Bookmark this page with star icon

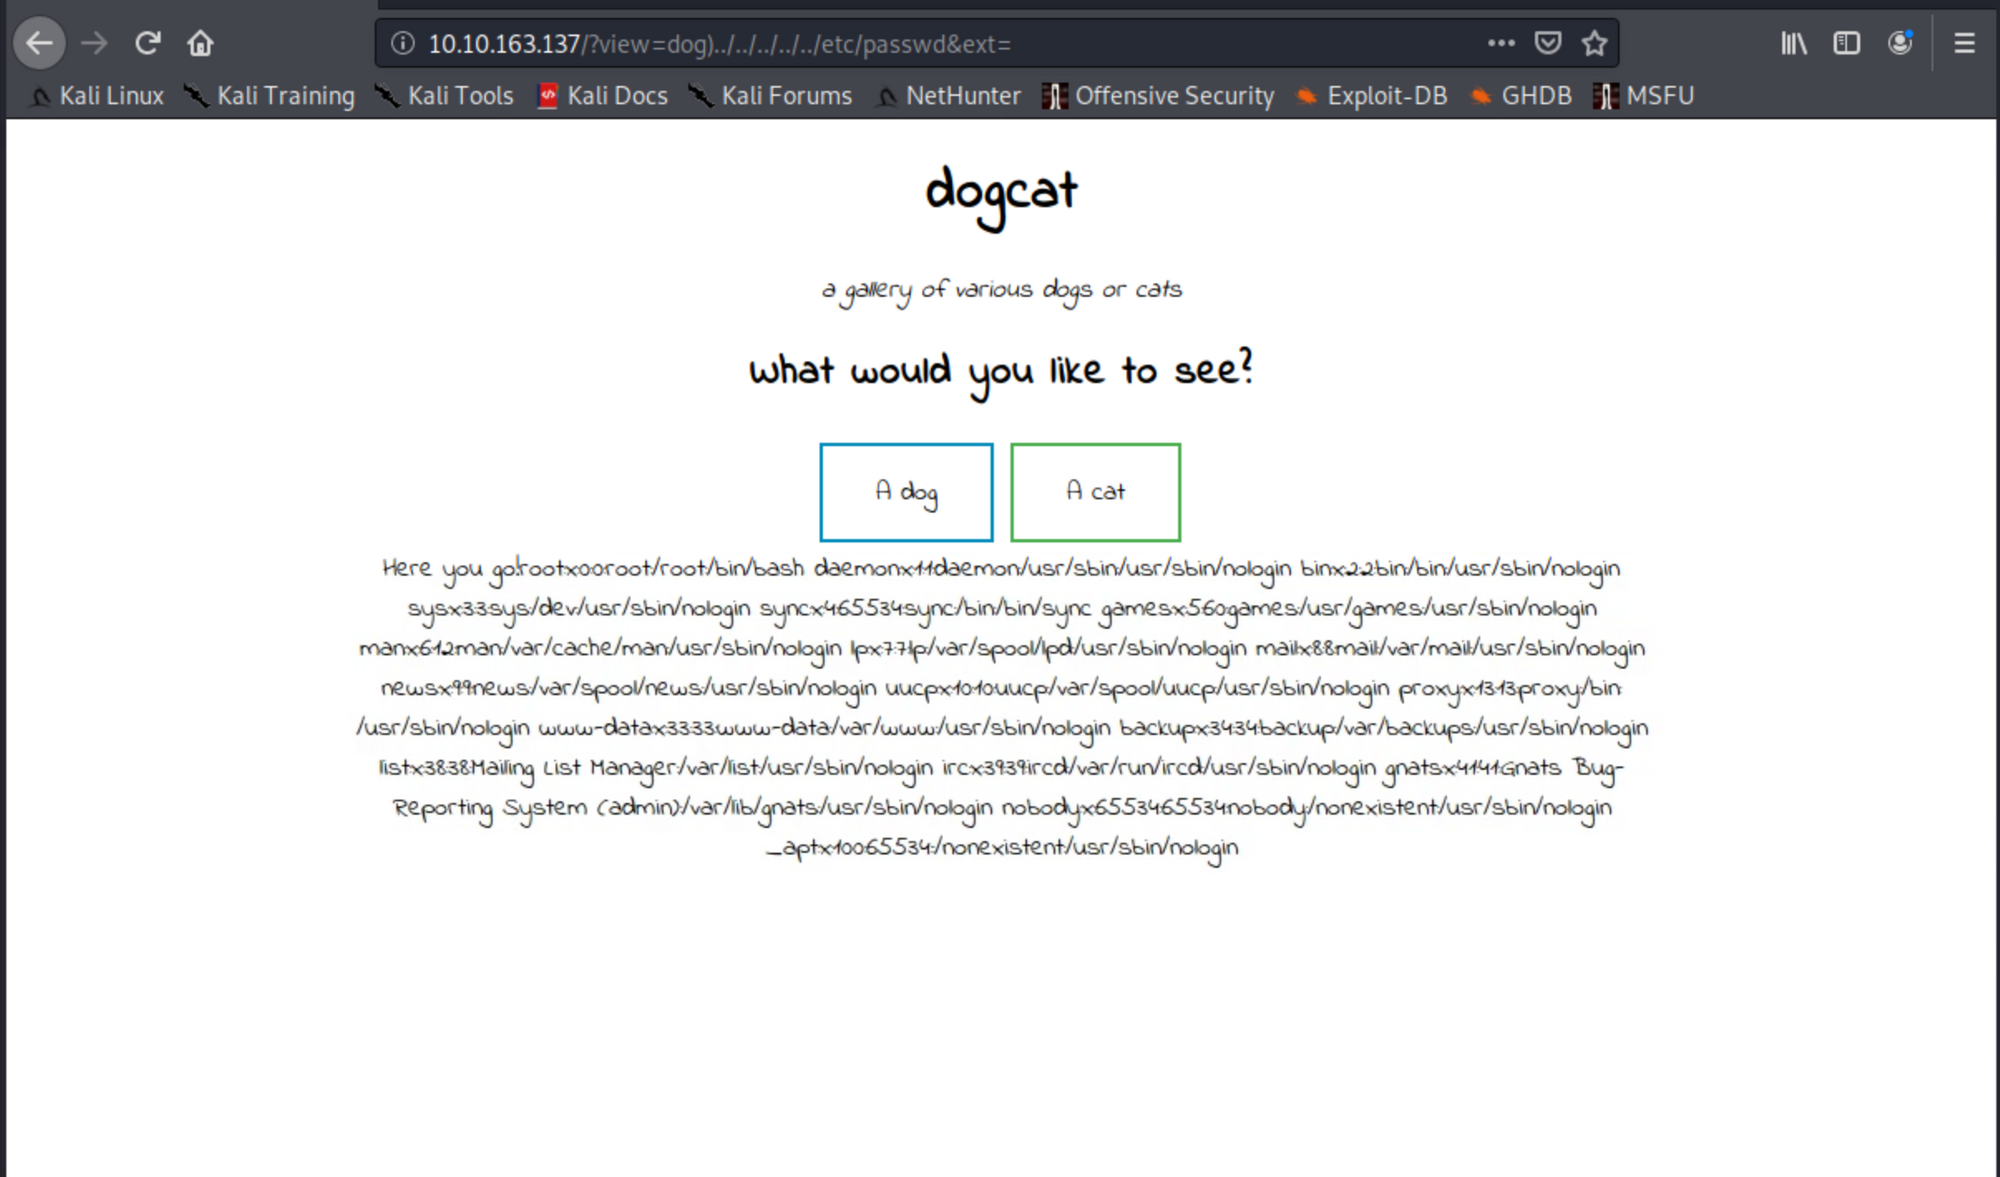(1594, 43)
